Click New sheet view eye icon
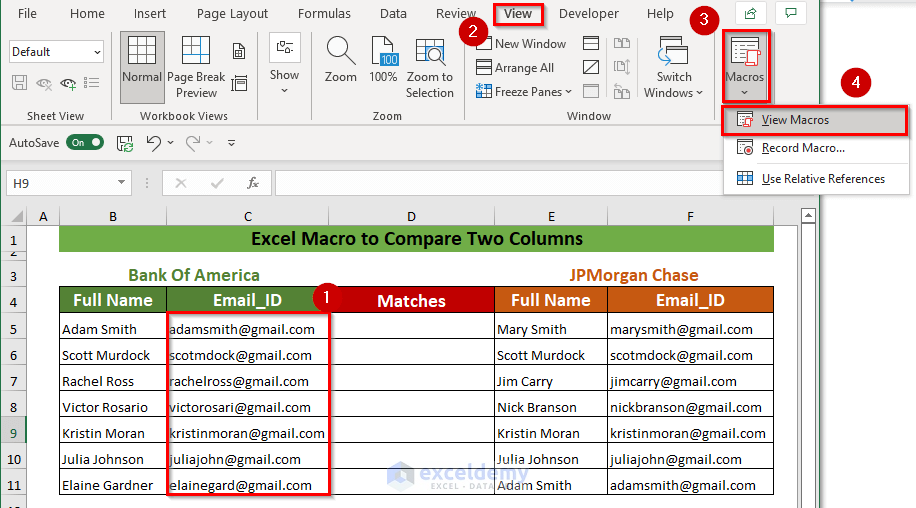This screenshot has height=508, width=916. point(68,83)
